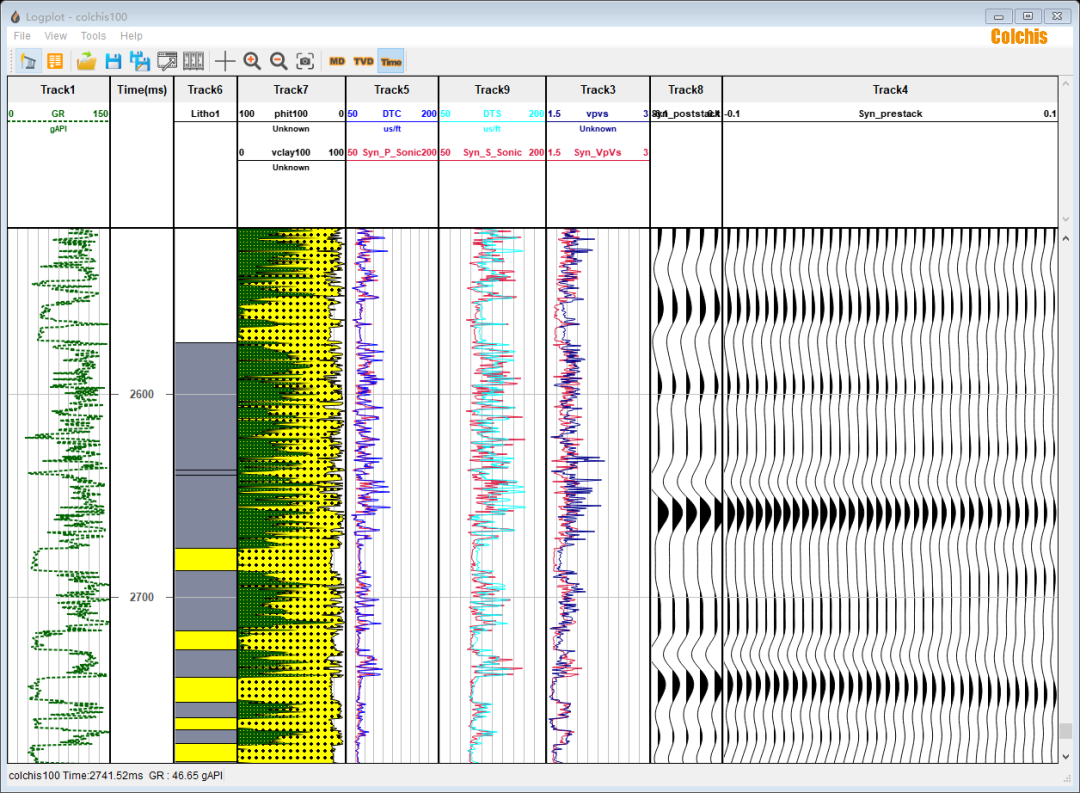Click the Track4 column header

pyautogui.click(x=889, y=90)
